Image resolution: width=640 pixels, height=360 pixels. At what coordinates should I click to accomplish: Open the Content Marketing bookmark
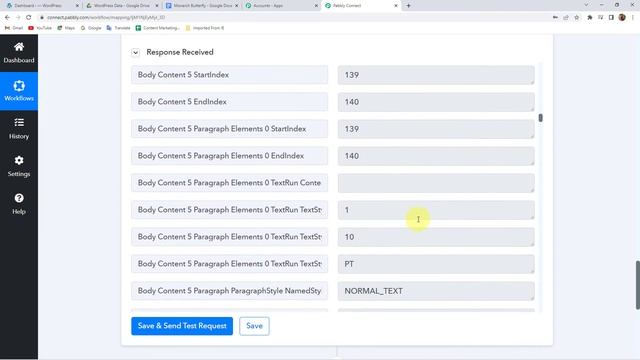tap(158, 28)
